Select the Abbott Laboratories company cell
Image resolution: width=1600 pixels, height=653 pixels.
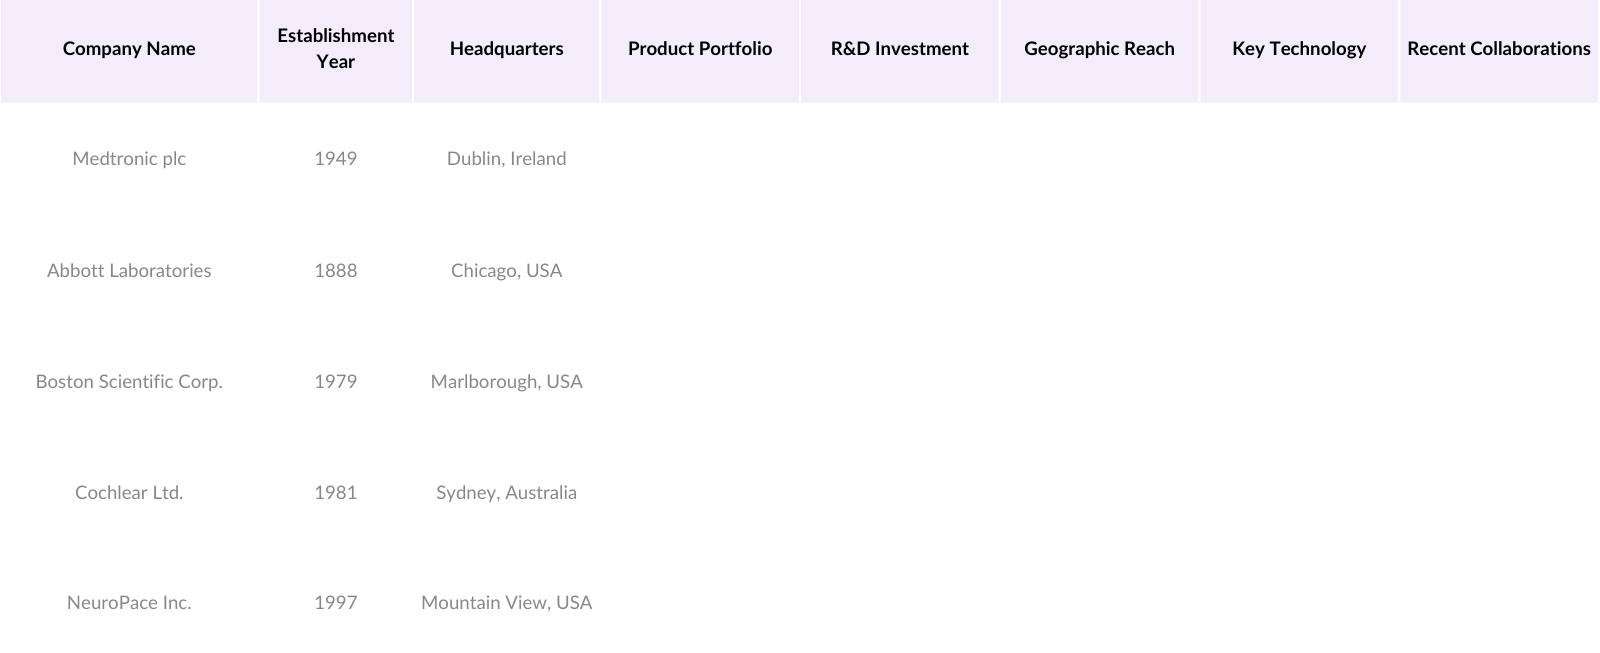click(129, 271)
